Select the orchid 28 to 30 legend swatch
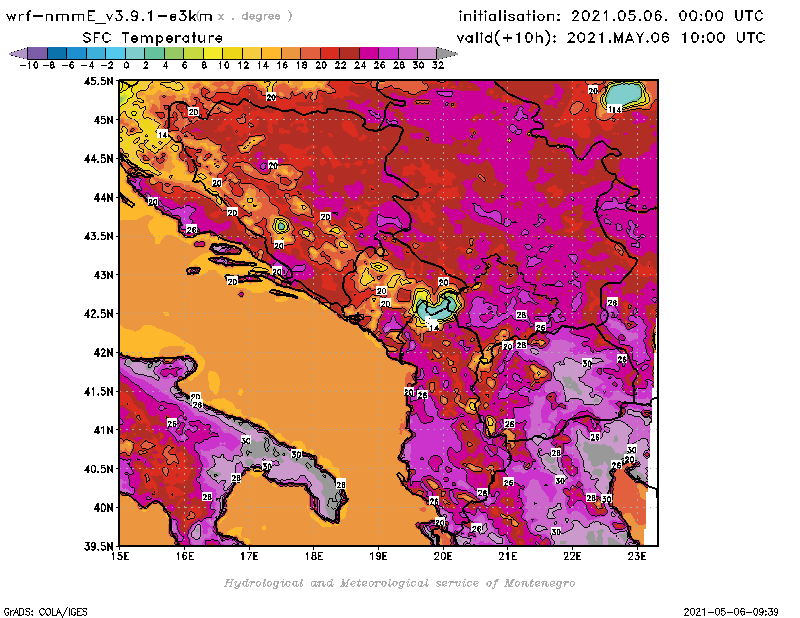Screen dimensions: 800x618 point(408,53)
